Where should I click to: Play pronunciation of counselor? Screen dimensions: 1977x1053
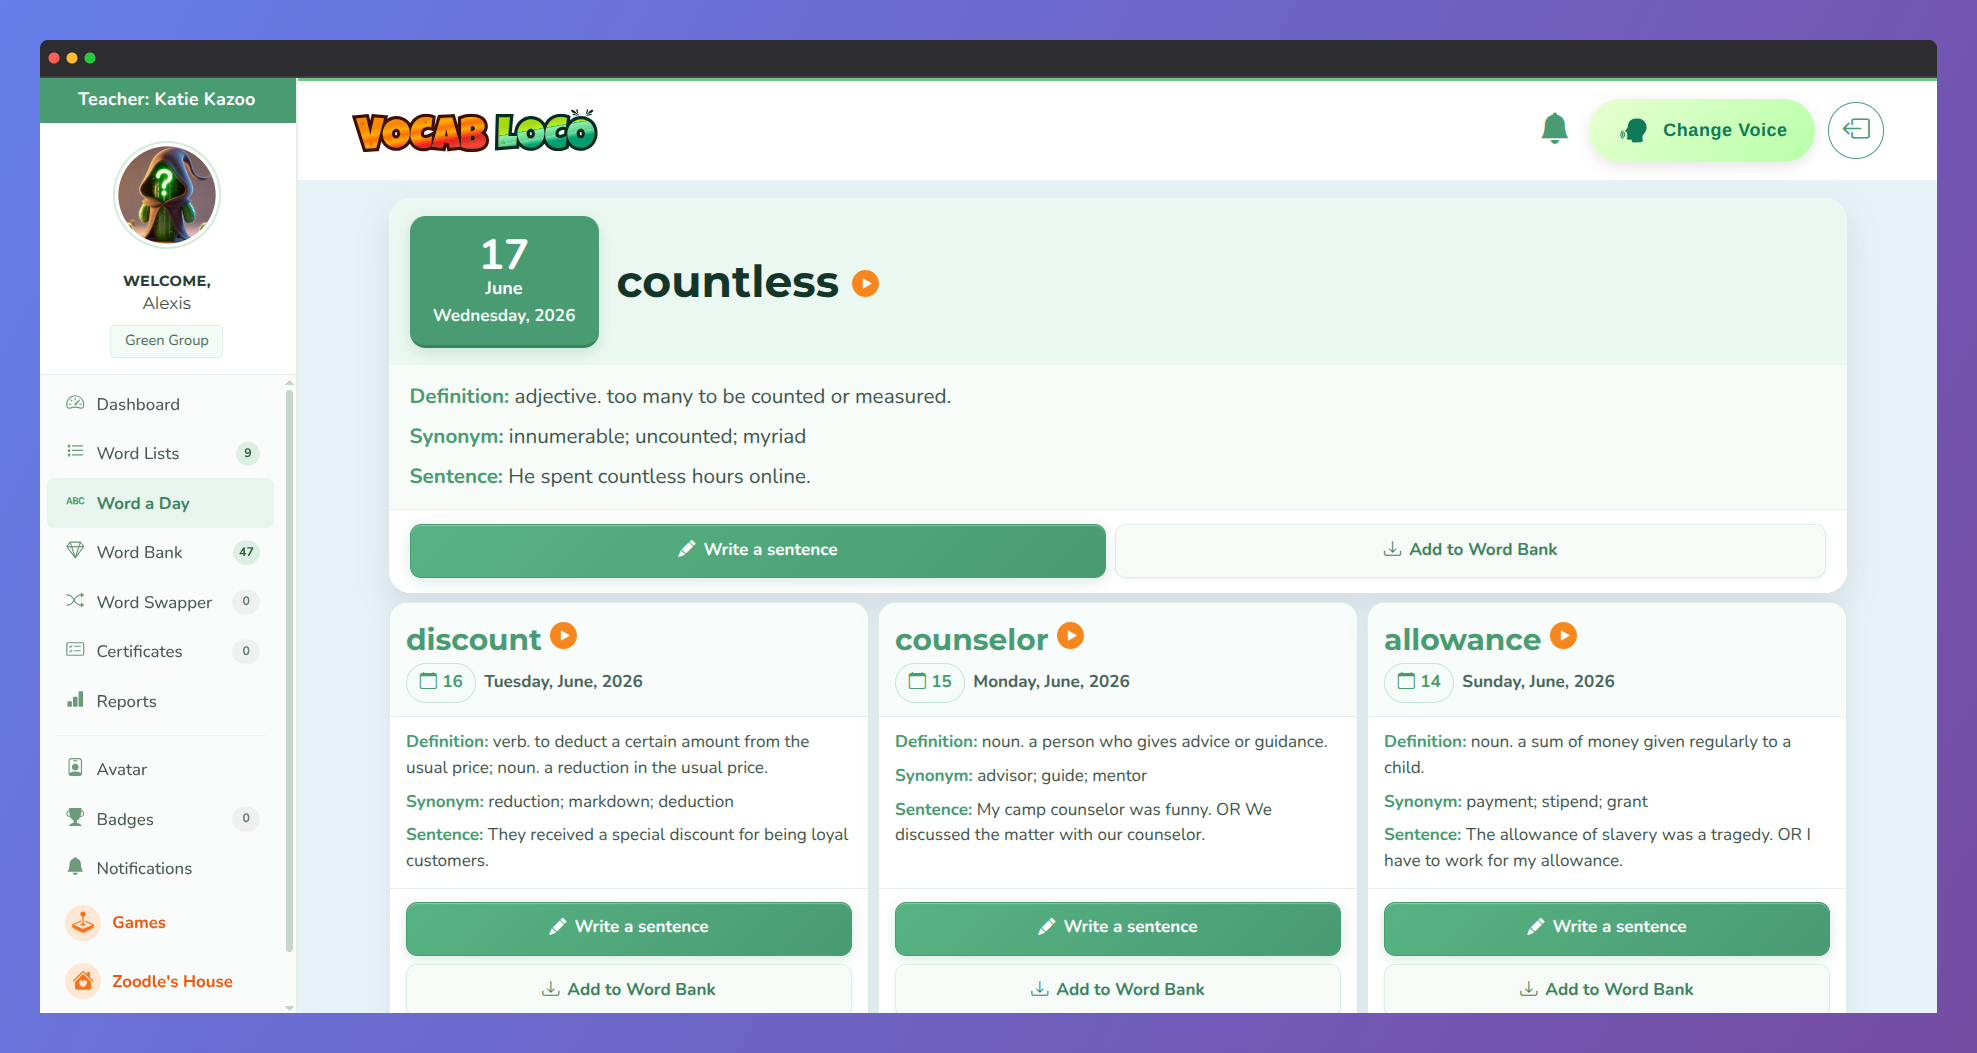(1071, 636)
